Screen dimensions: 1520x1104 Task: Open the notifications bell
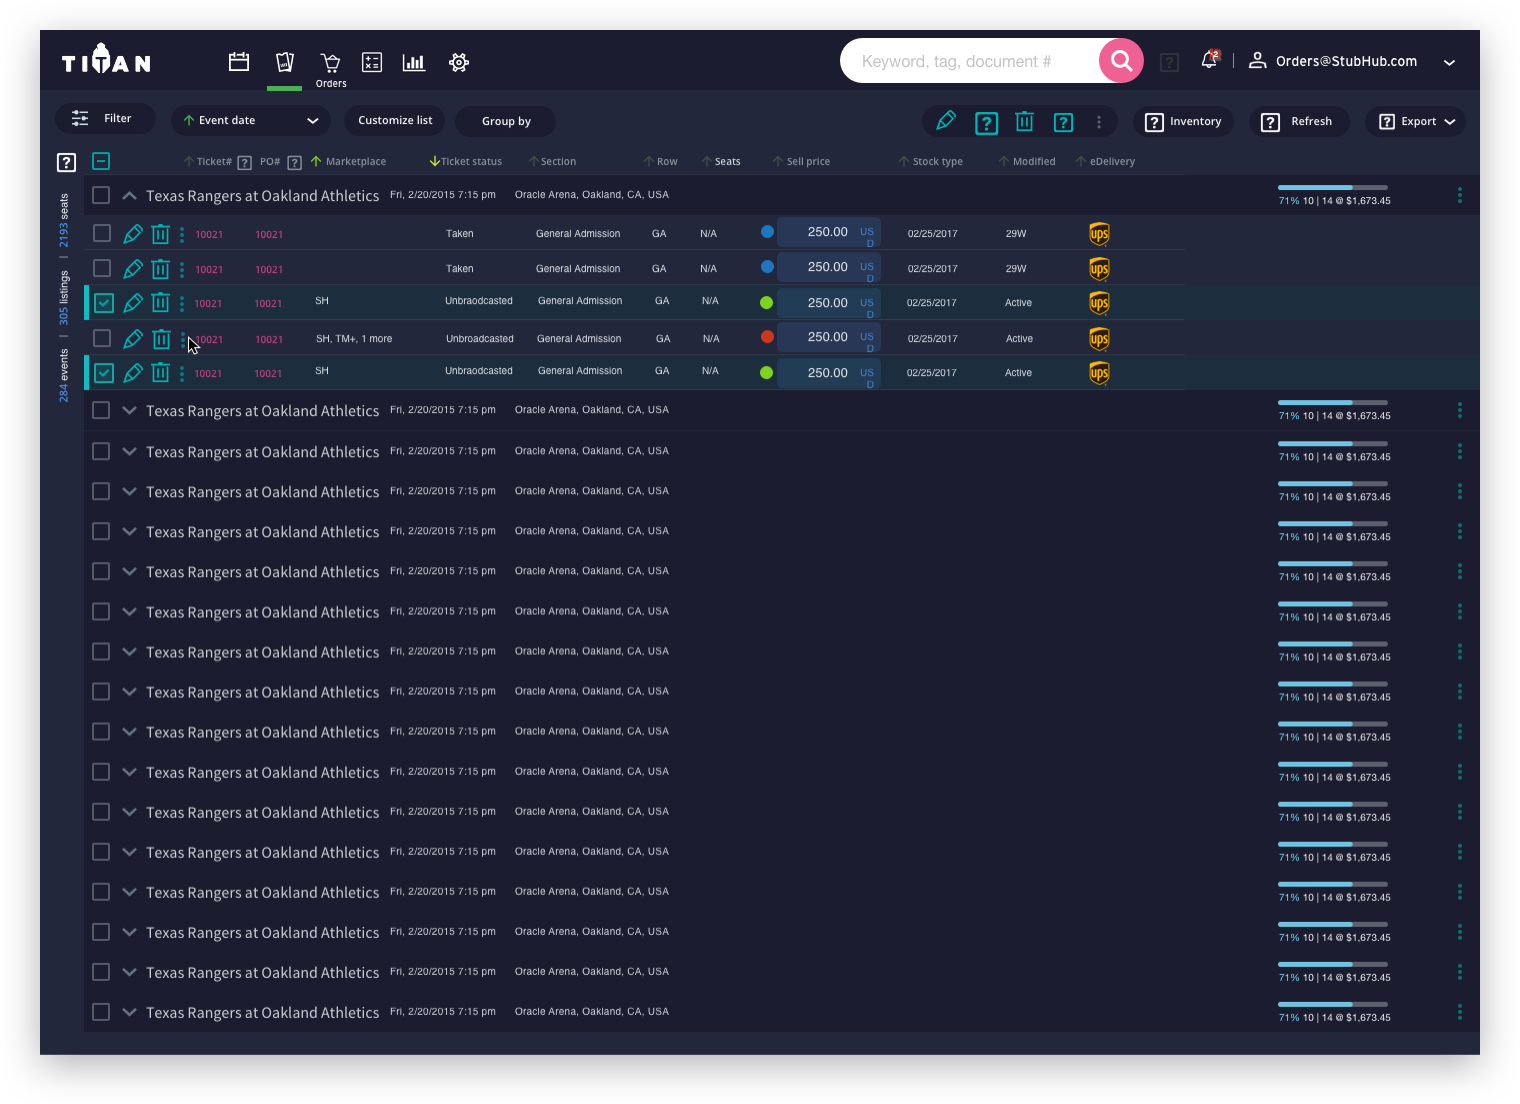pos(1210,60)
